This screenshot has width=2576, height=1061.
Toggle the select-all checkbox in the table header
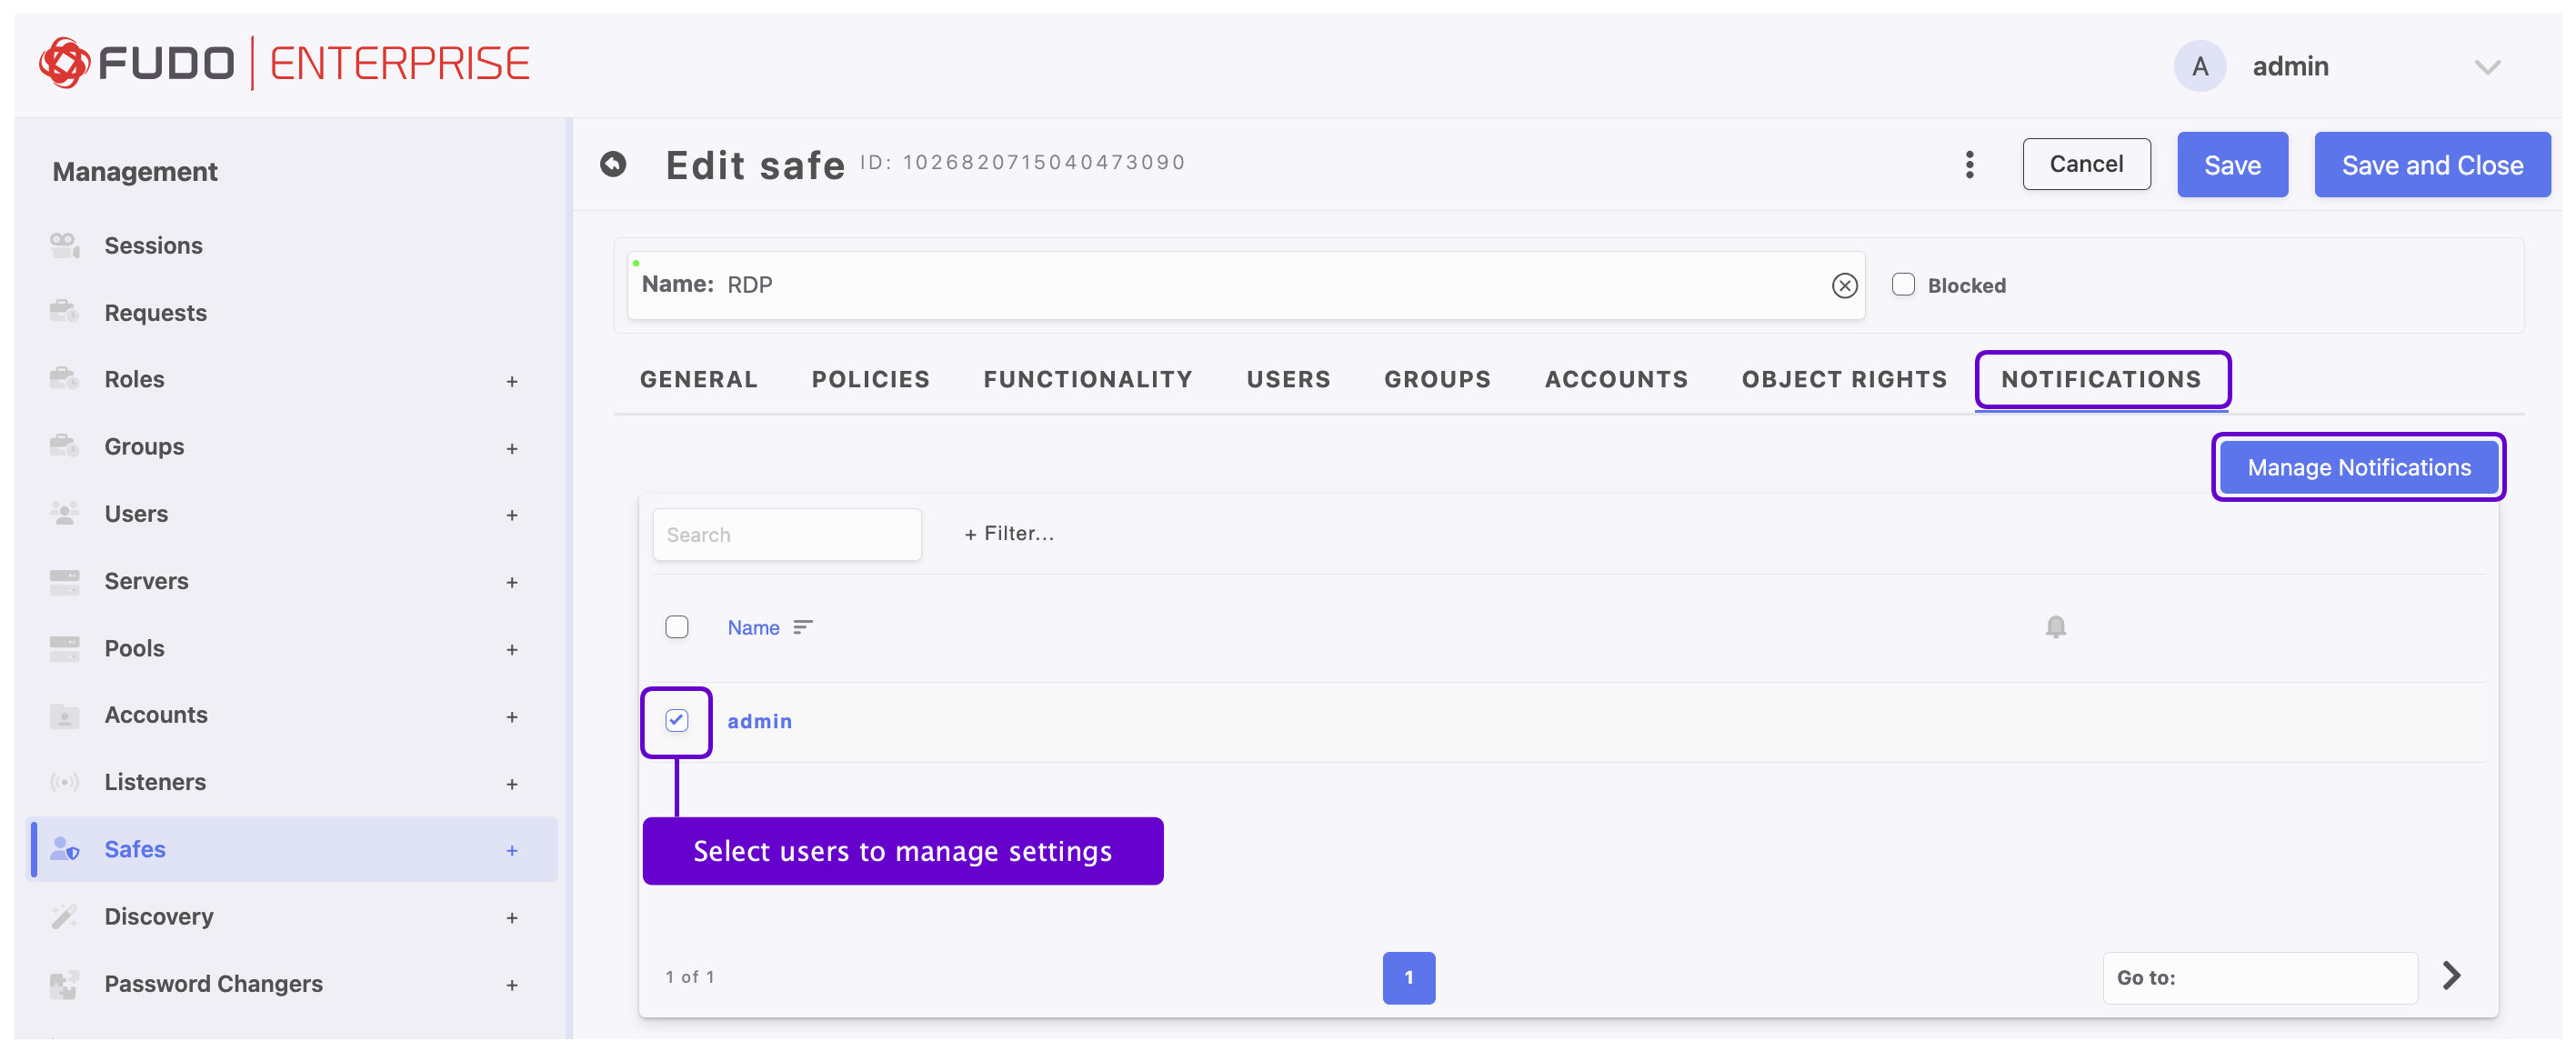[677, 627]
